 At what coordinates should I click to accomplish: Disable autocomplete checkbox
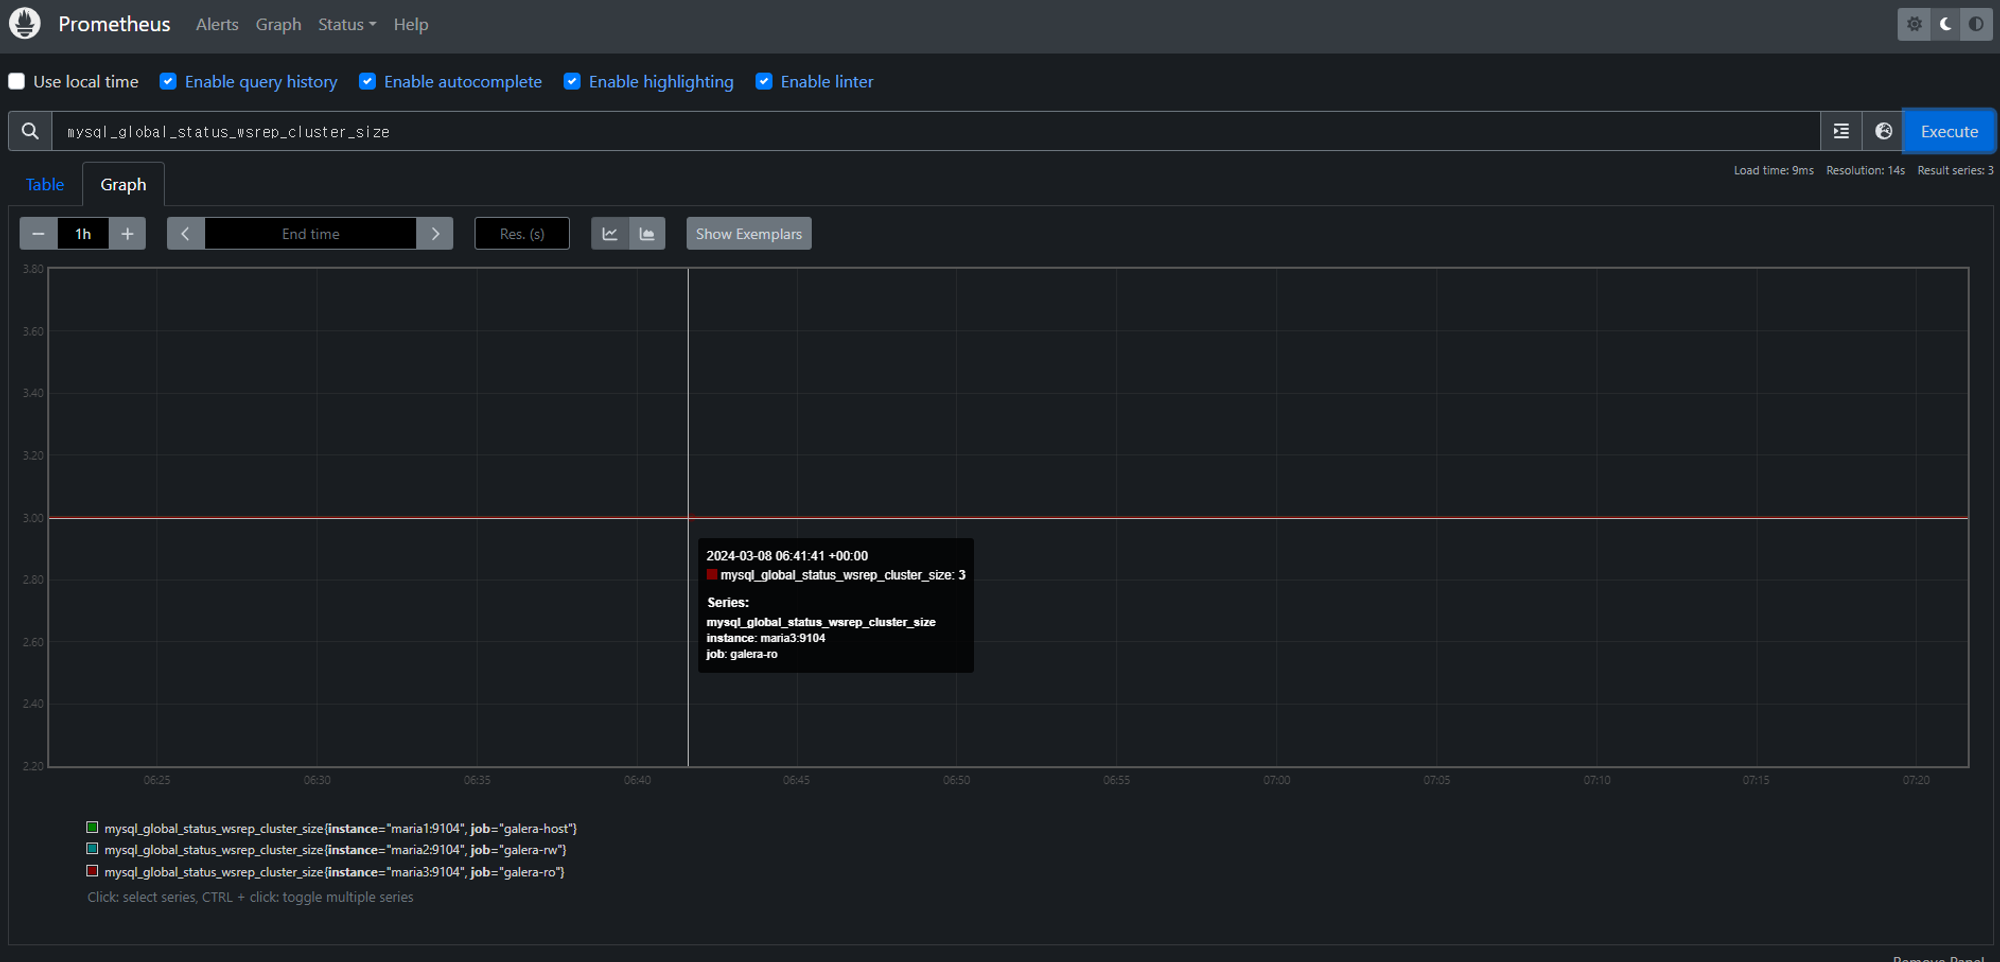point(368,81)
